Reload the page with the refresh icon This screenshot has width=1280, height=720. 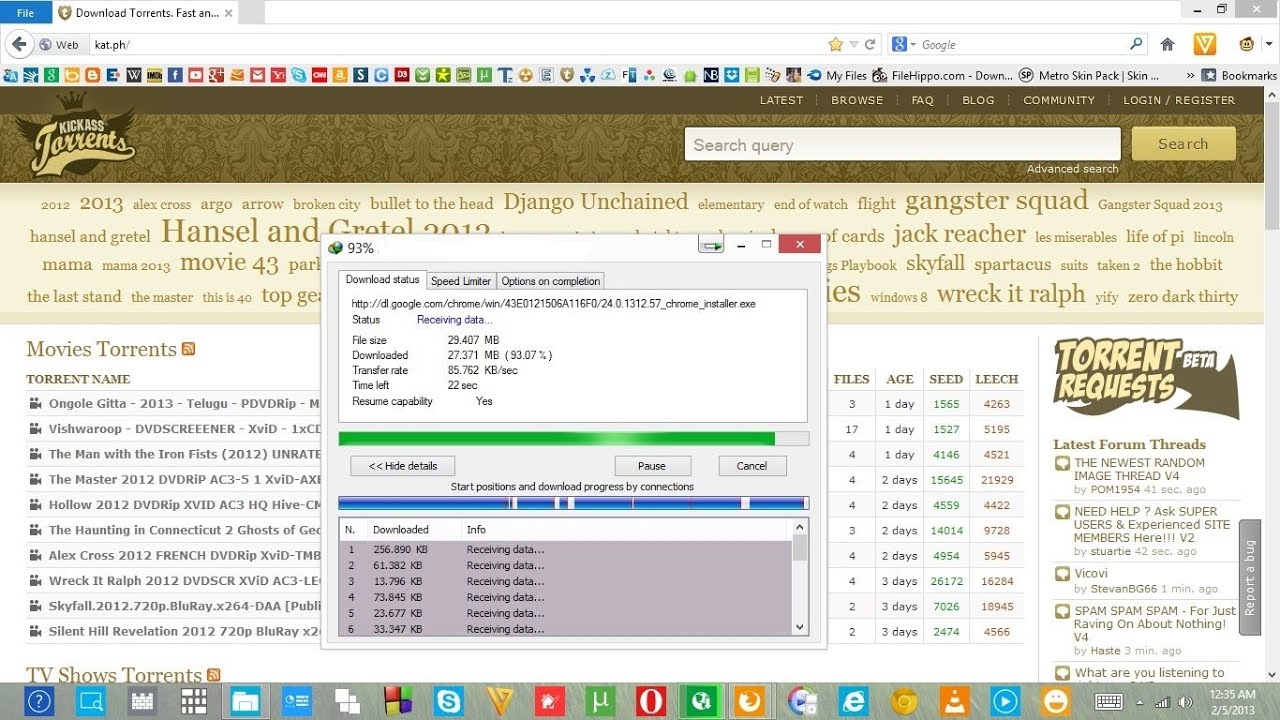870,44
